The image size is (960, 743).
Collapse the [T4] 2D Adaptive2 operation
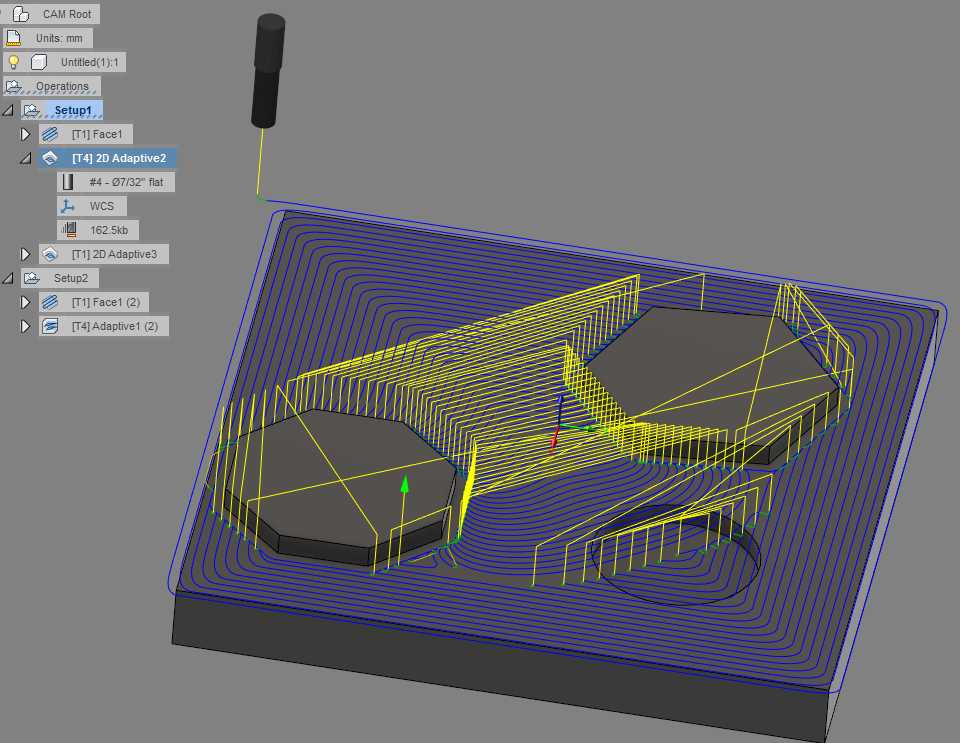pos(26,159)
